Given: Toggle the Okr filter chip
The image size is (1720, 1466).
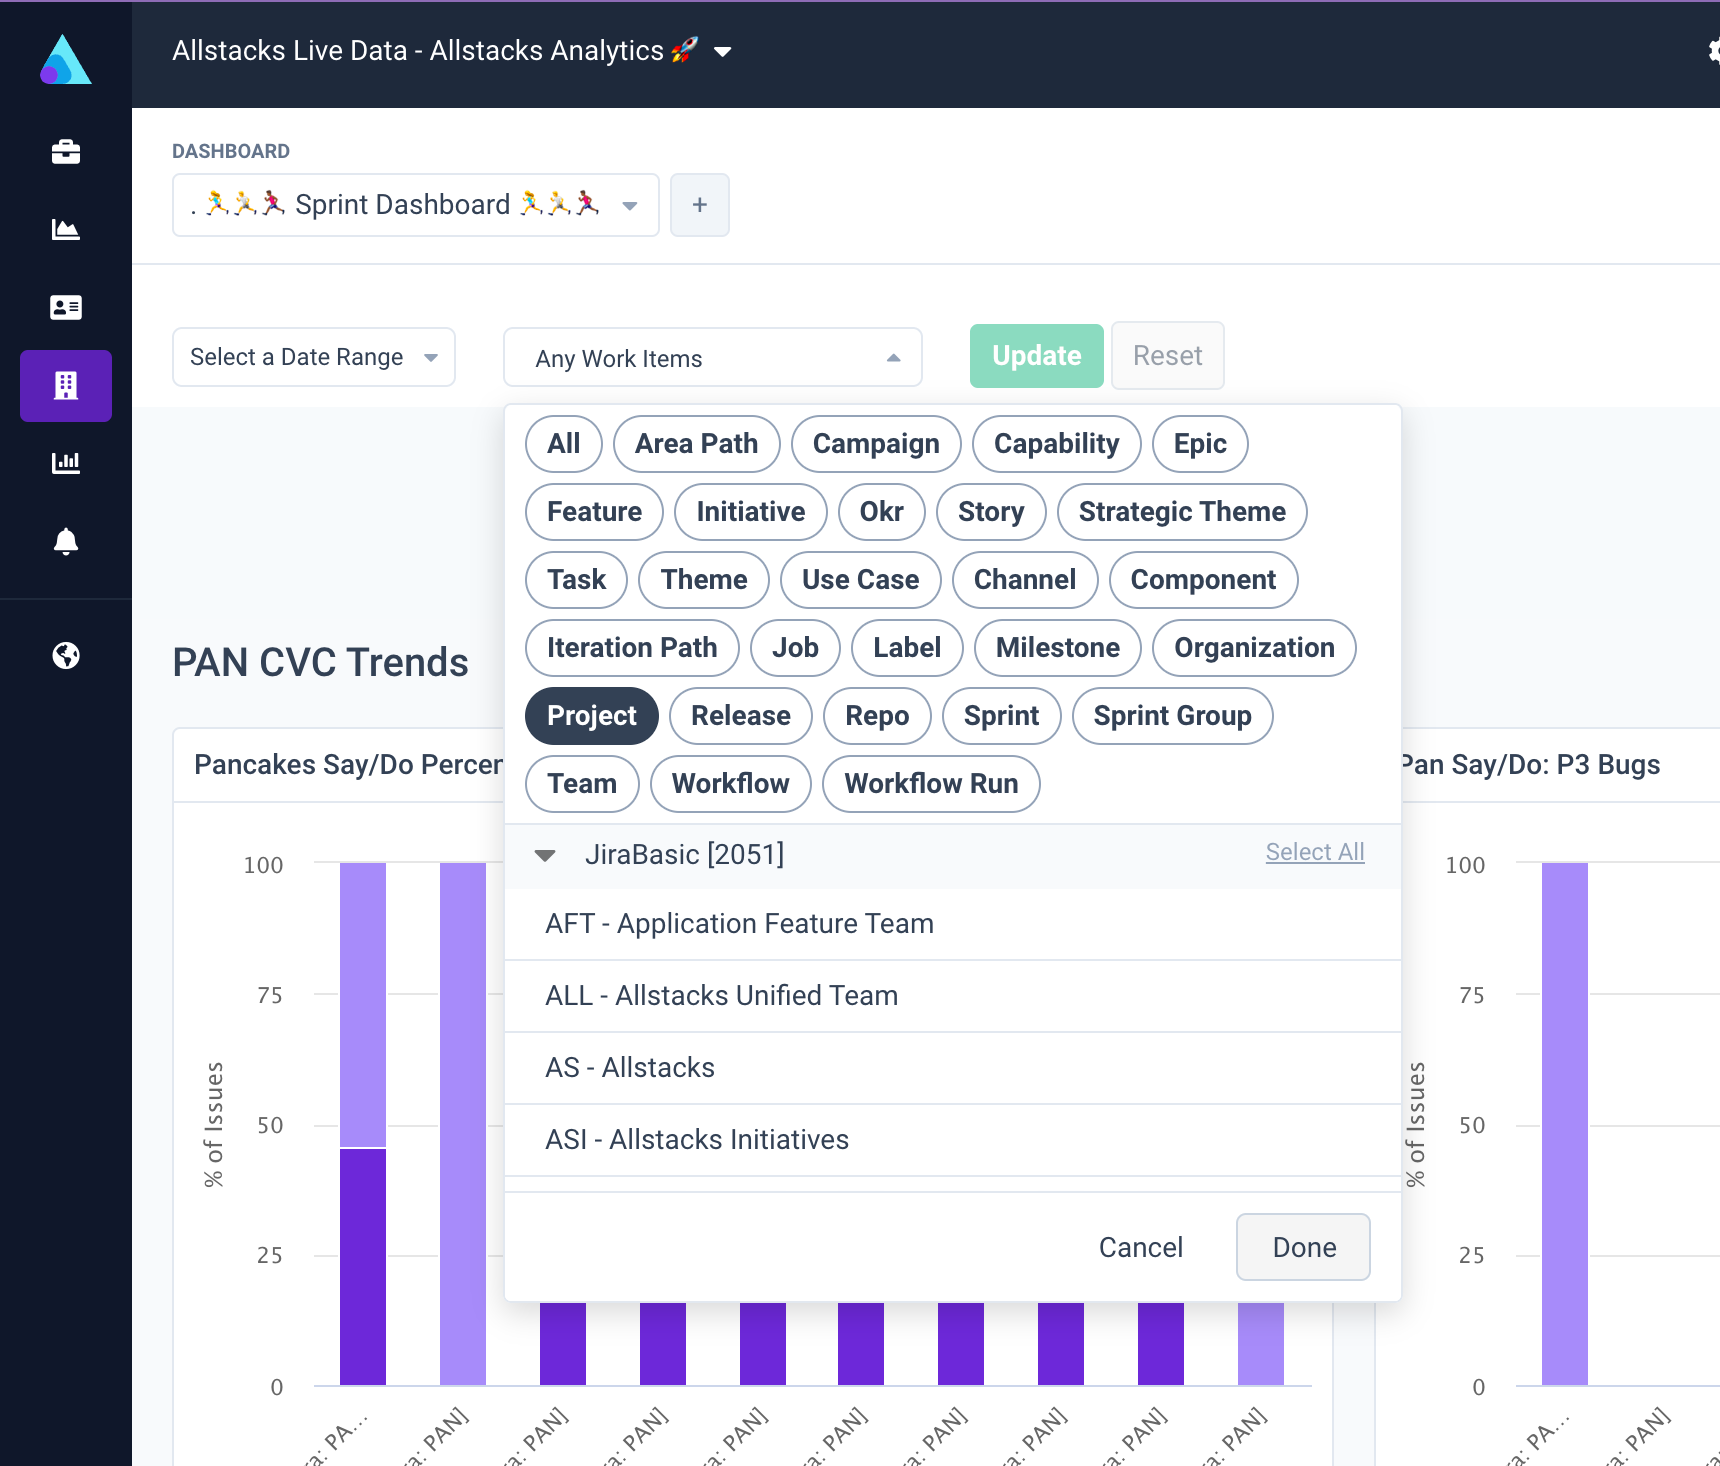Looking at the screenshot, I should 882,512.
